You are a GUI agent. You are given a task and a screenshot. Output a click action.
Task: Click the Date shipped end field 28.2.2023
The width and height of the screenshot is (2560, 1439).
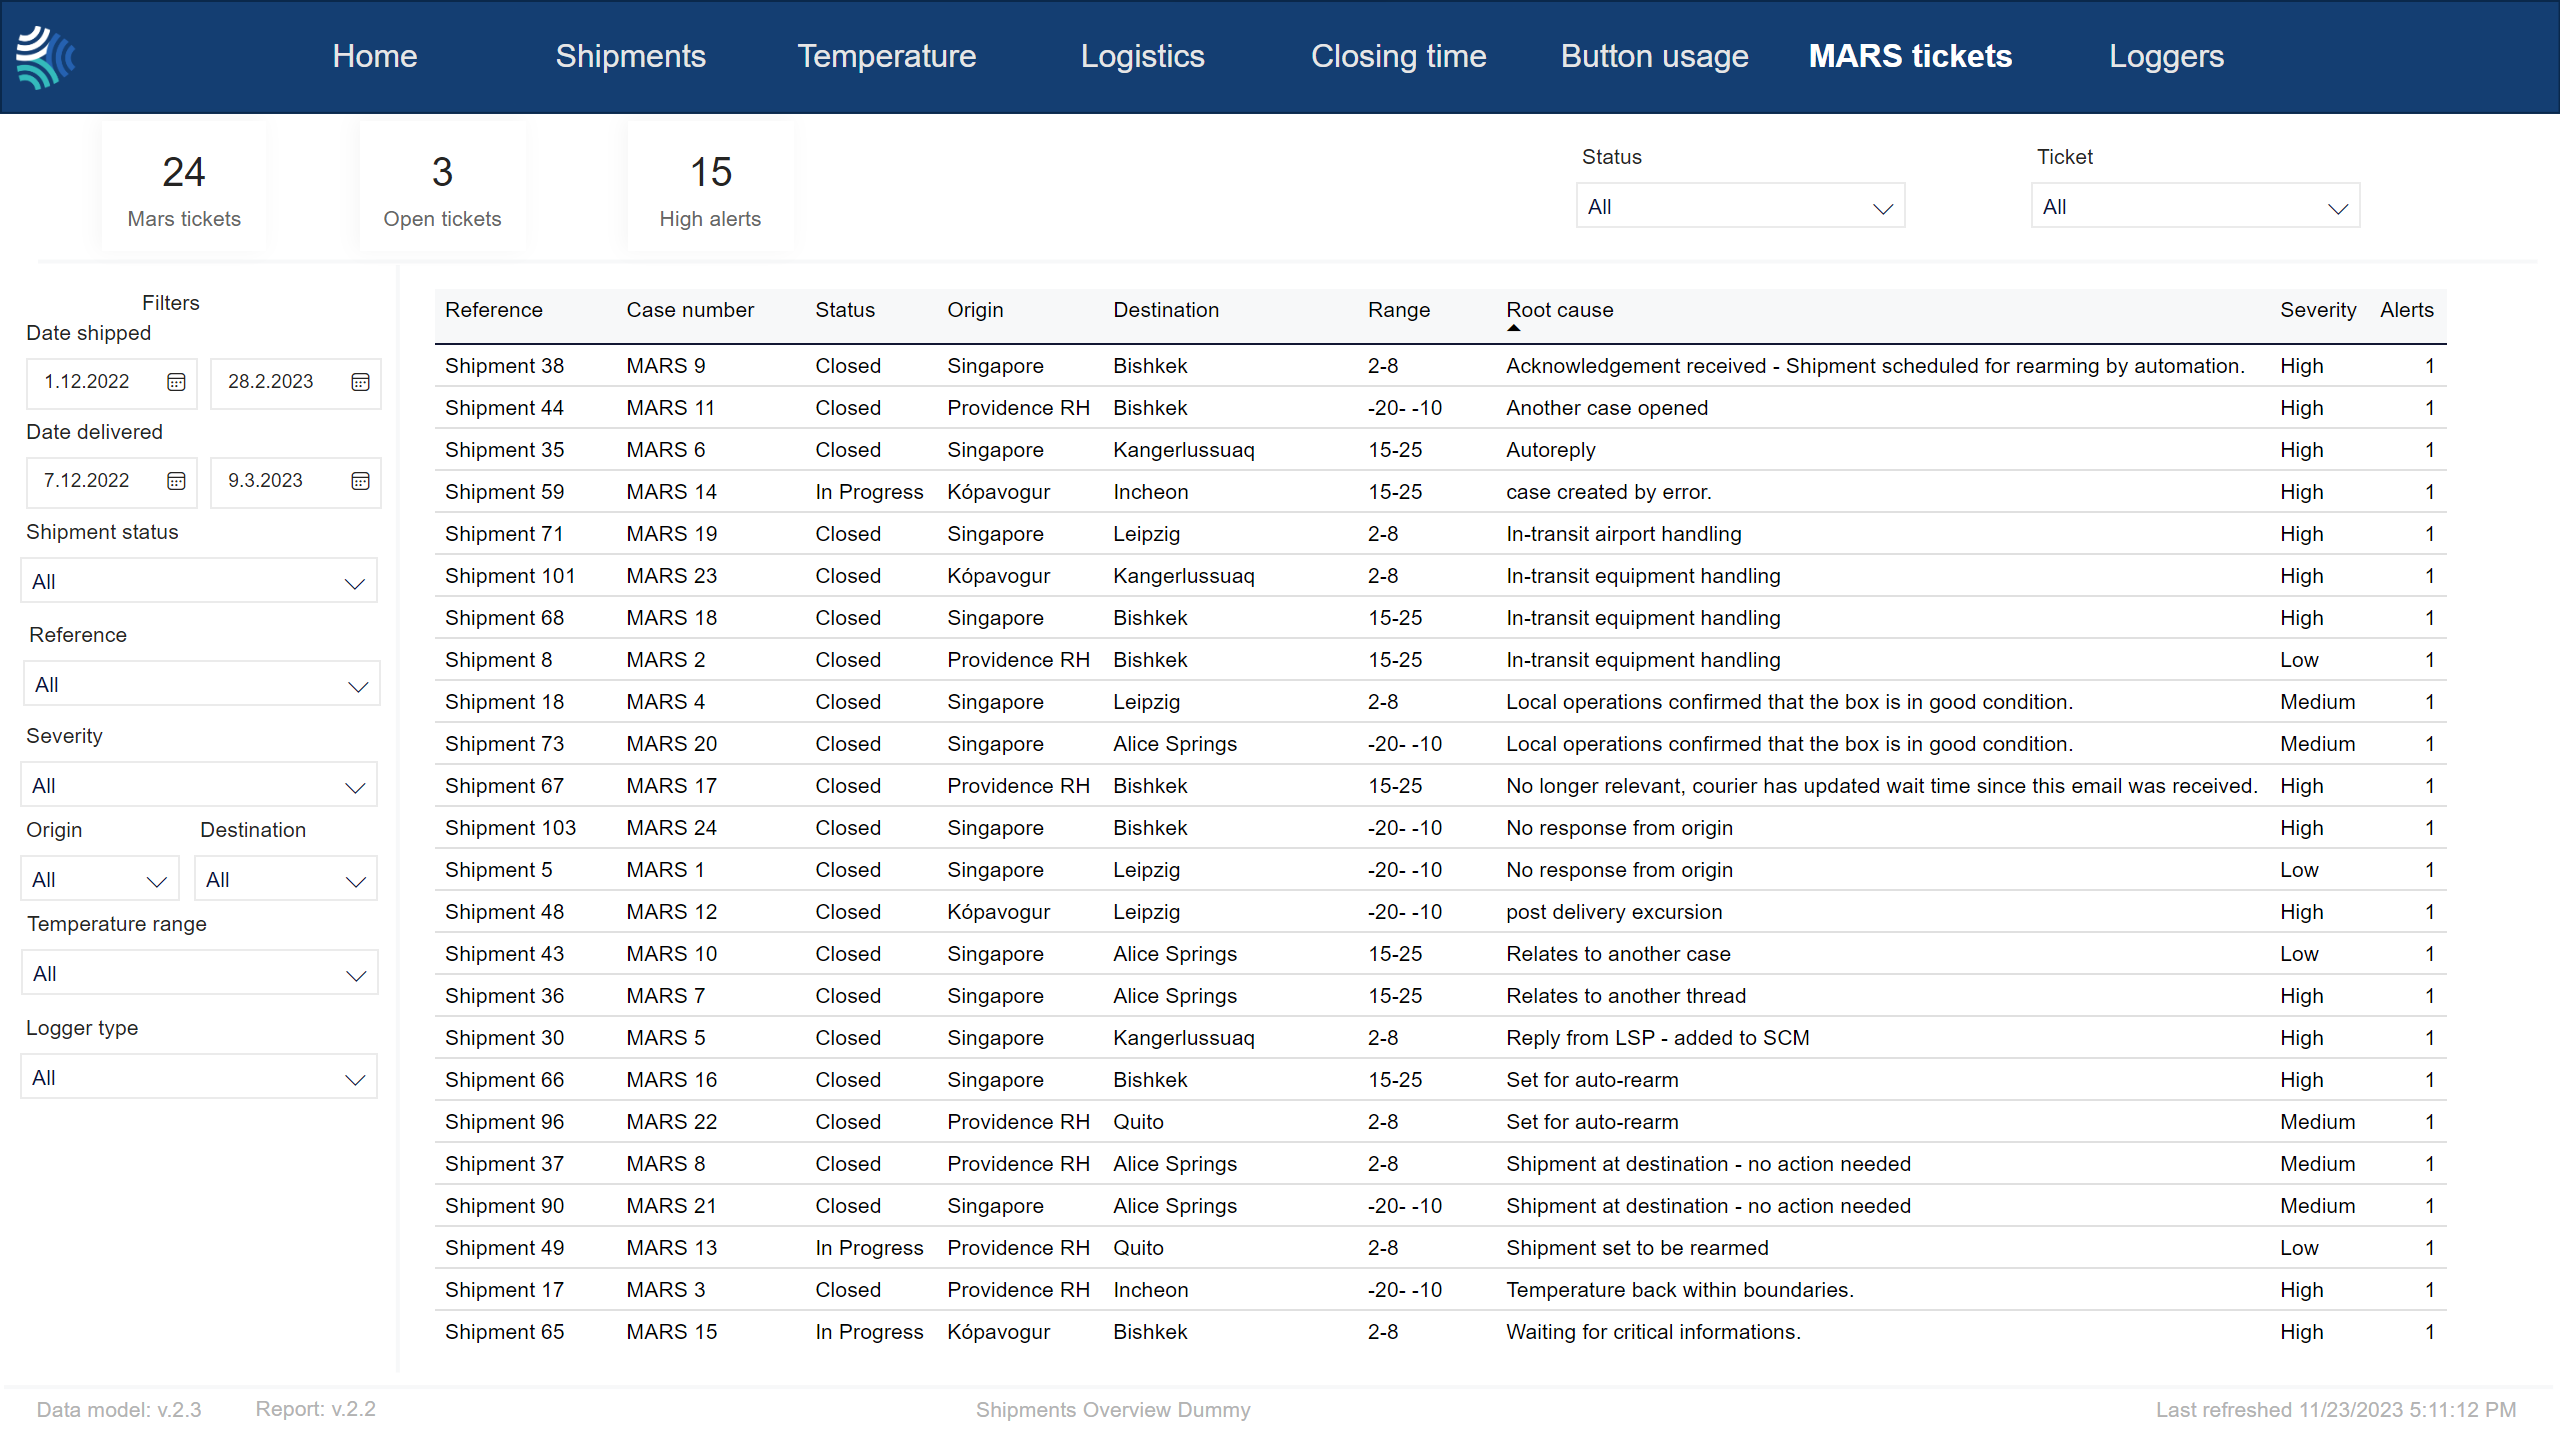296,382
